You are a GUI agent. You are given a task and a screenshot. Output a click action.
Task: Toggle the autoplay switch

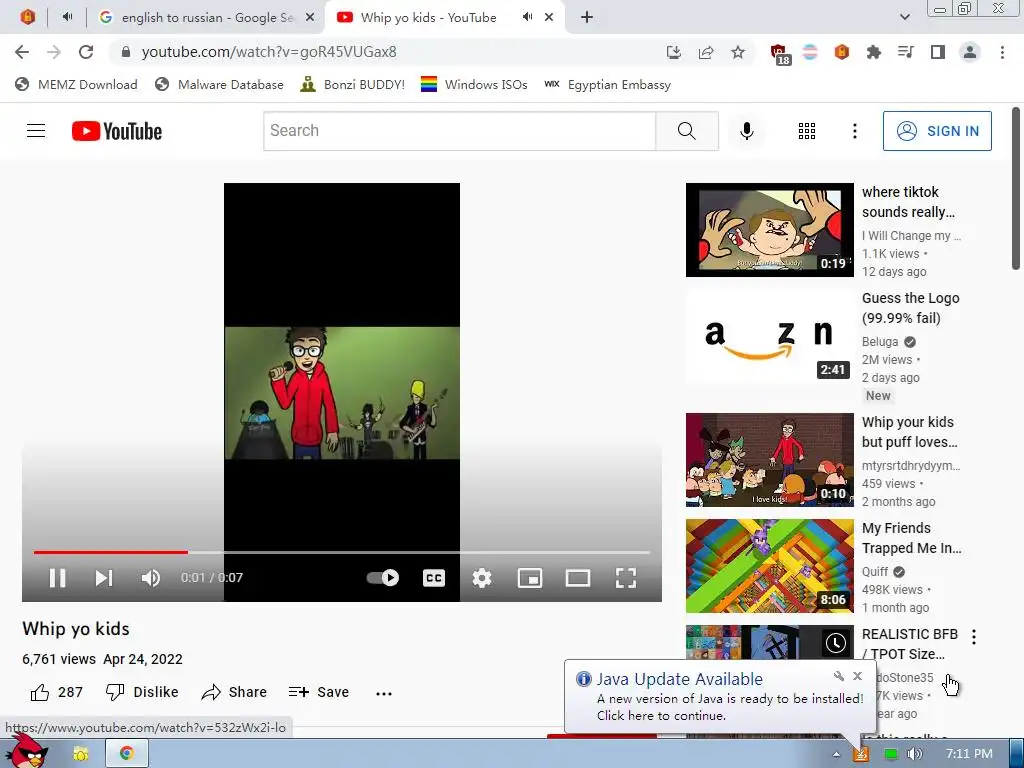point(383,577)
